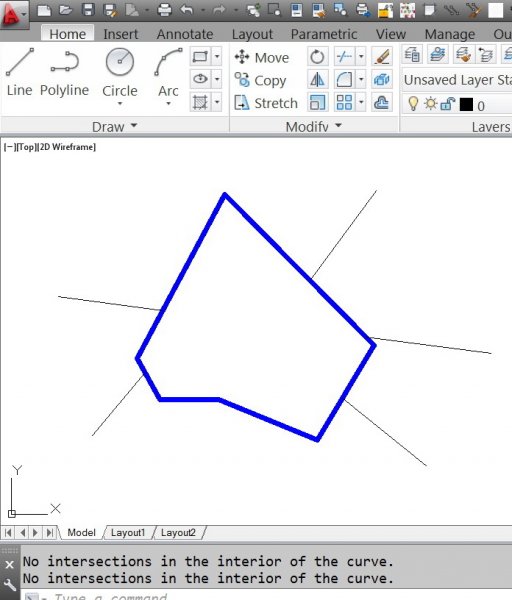Open the rectangle tool dropdown arrow

tap(217, 57)
